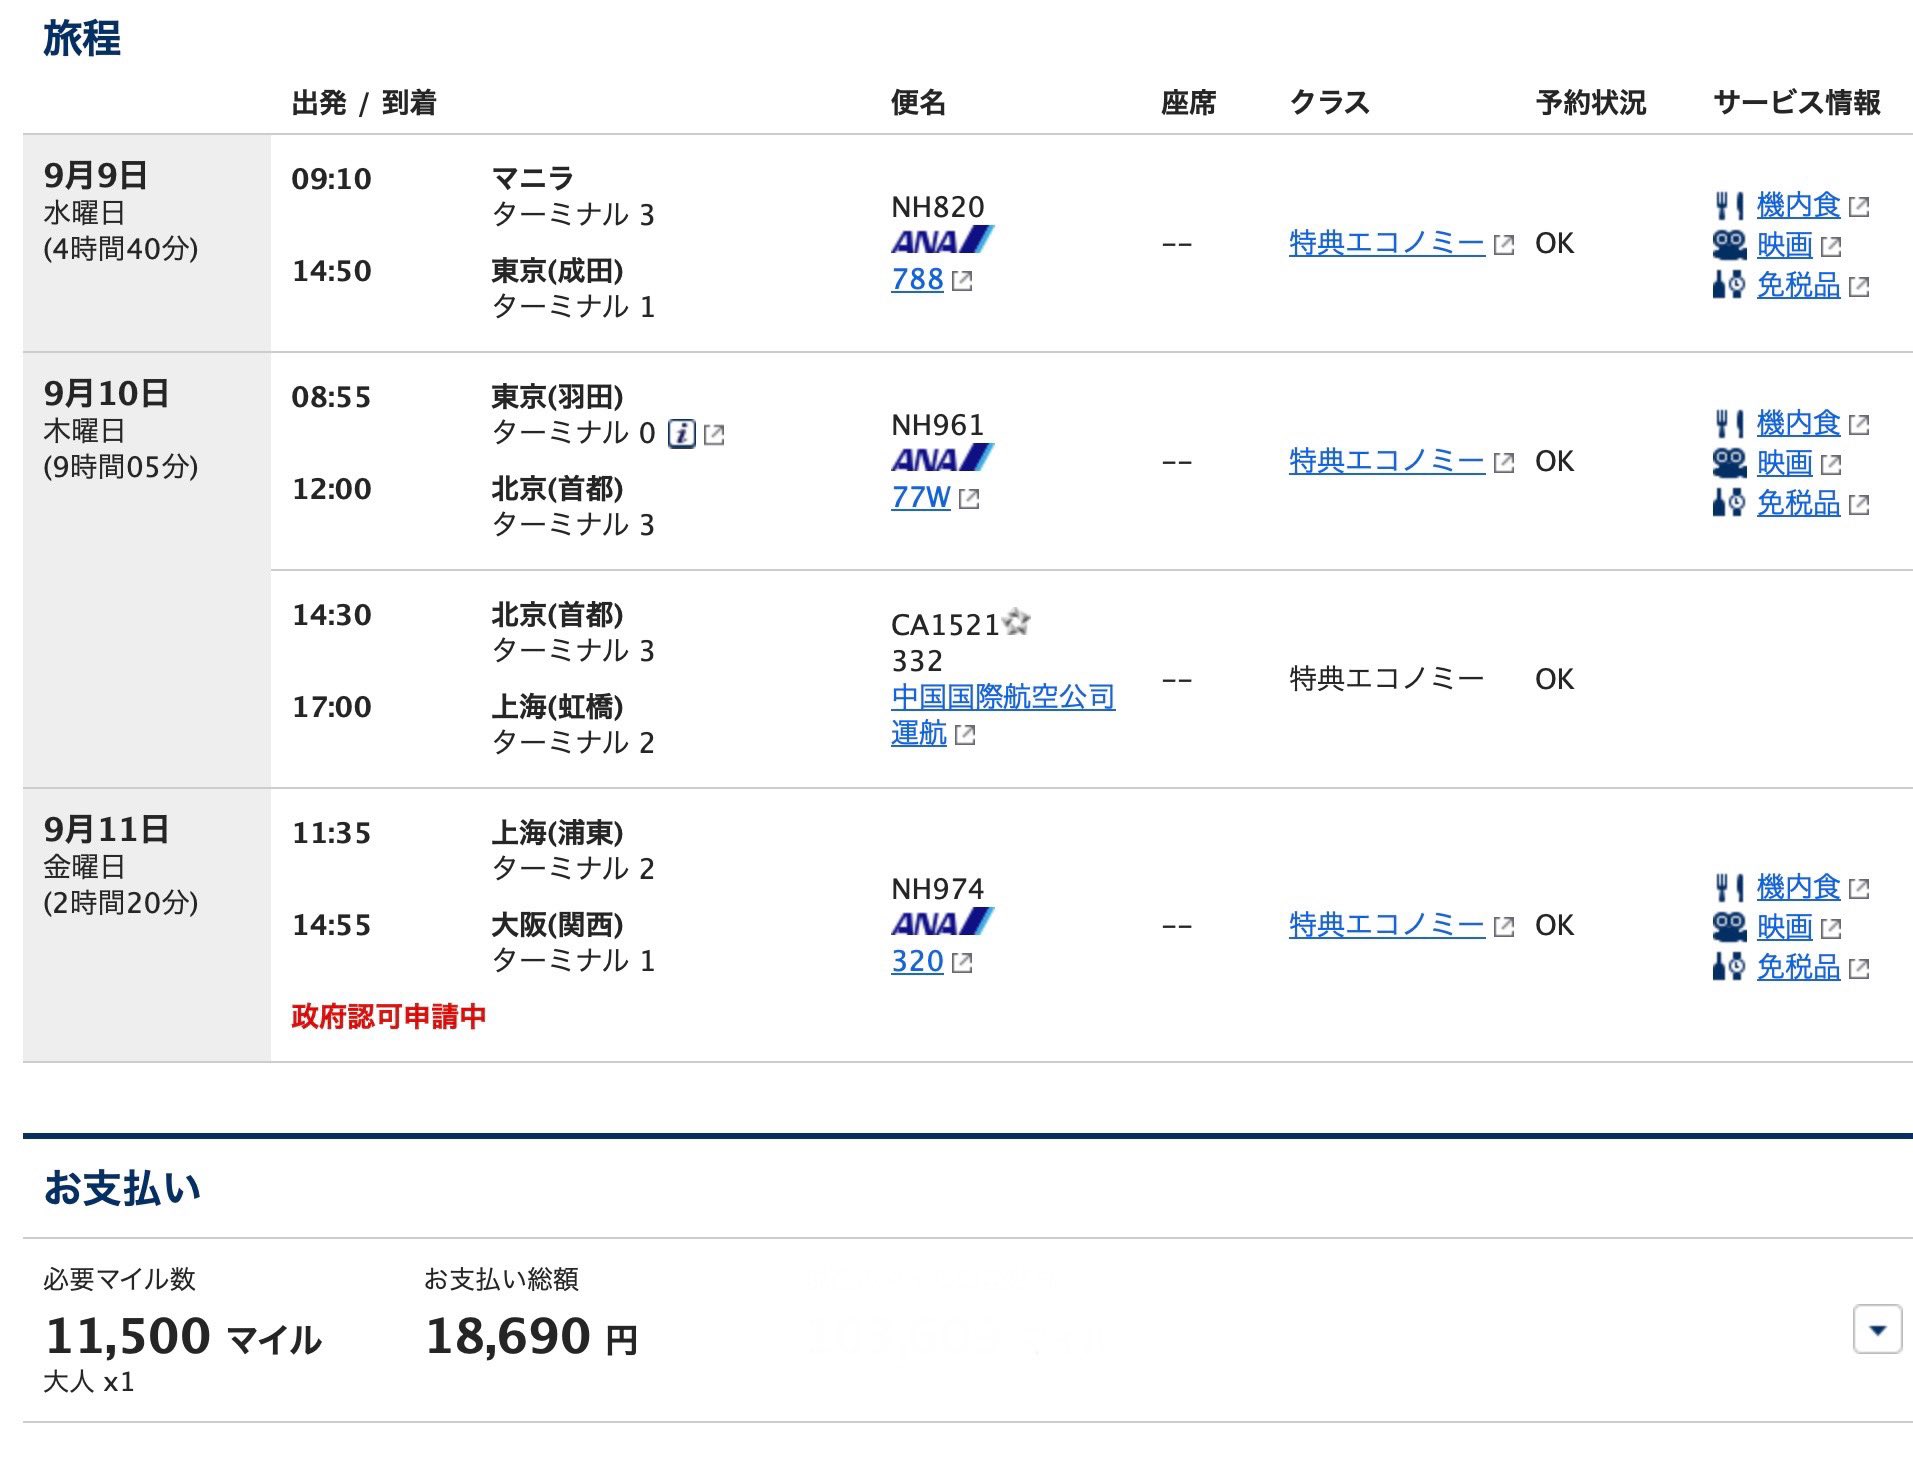
Task: Click external link icon beside 788
Action: (962, 281)
